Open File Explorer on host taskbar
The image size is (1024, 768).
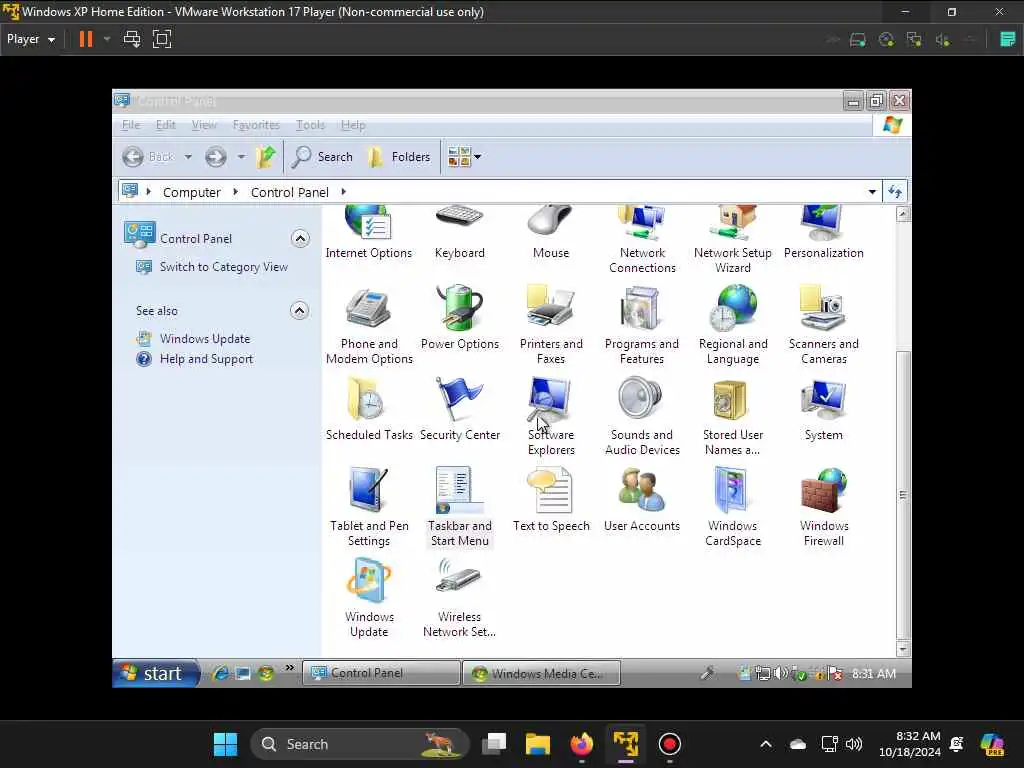click(x=537, y=744)
